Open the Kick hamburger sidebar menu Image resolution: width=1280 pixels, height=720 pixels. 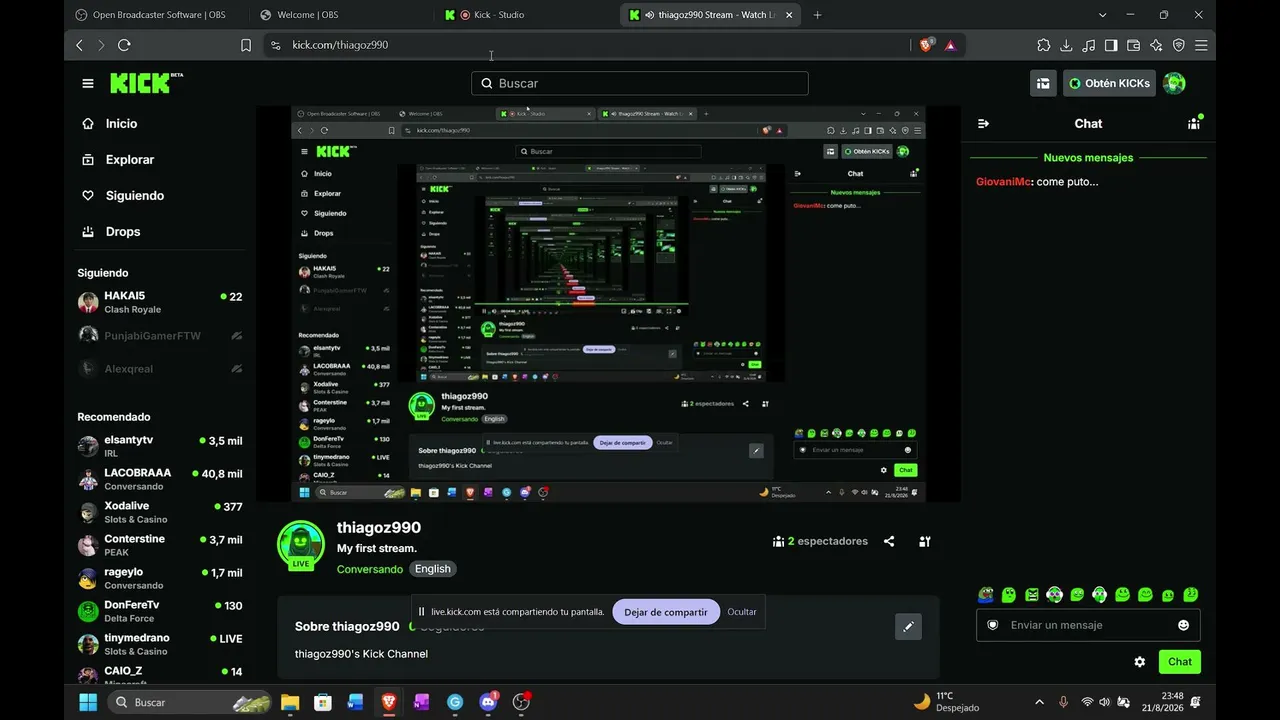[x=88, y=84]
